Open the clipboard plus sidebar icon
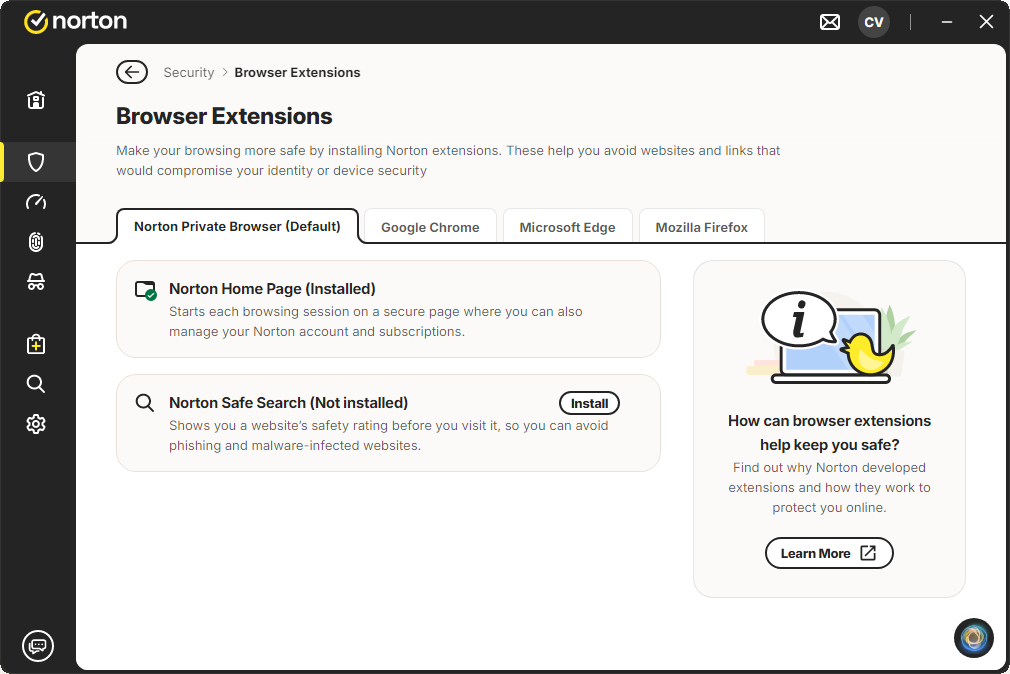This screenshot has height=674, width=1010. coord(36,344)
